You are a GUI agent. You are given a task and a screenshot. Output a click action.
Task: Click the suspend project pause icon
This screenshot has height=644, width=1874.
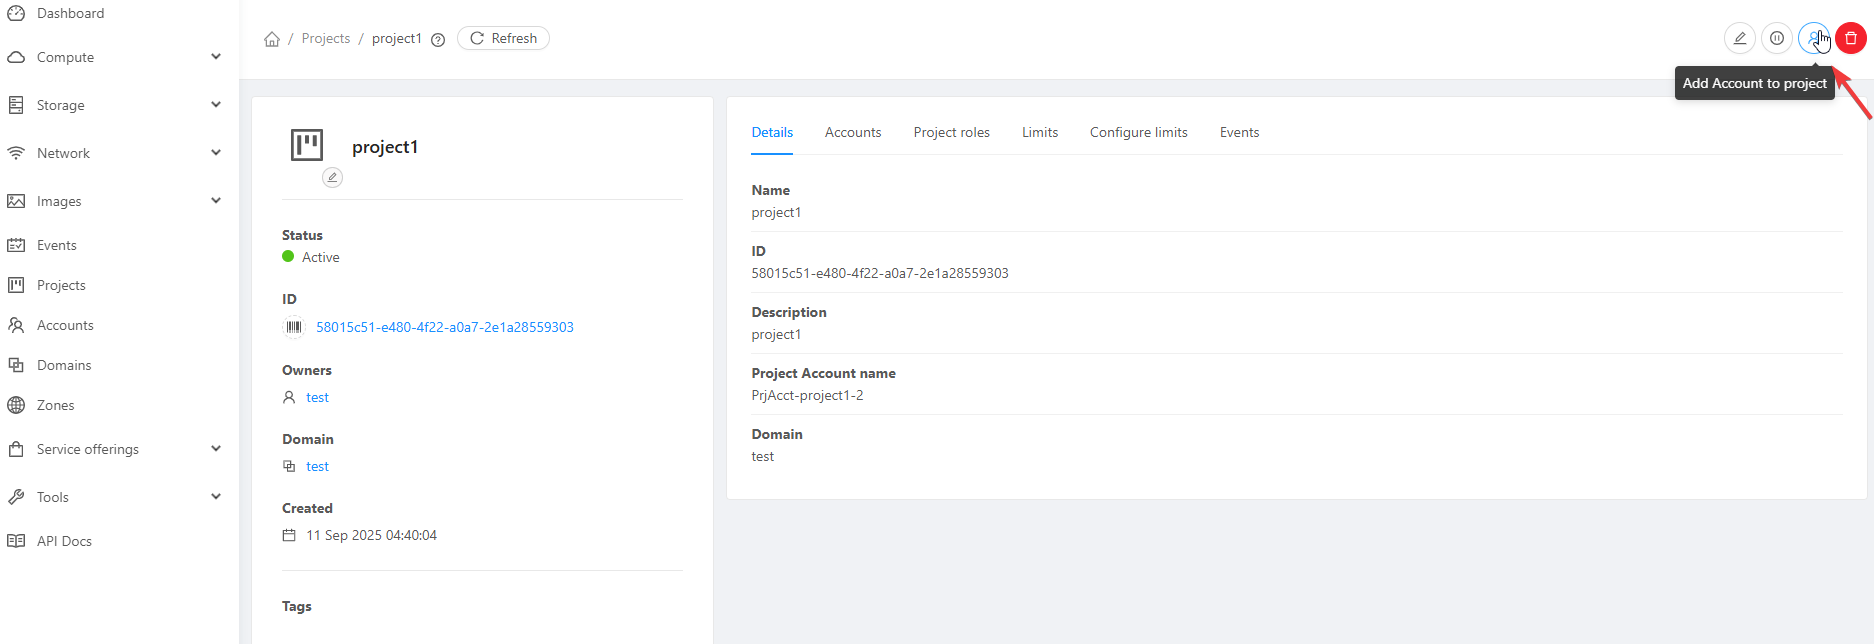coord(1776,38)
